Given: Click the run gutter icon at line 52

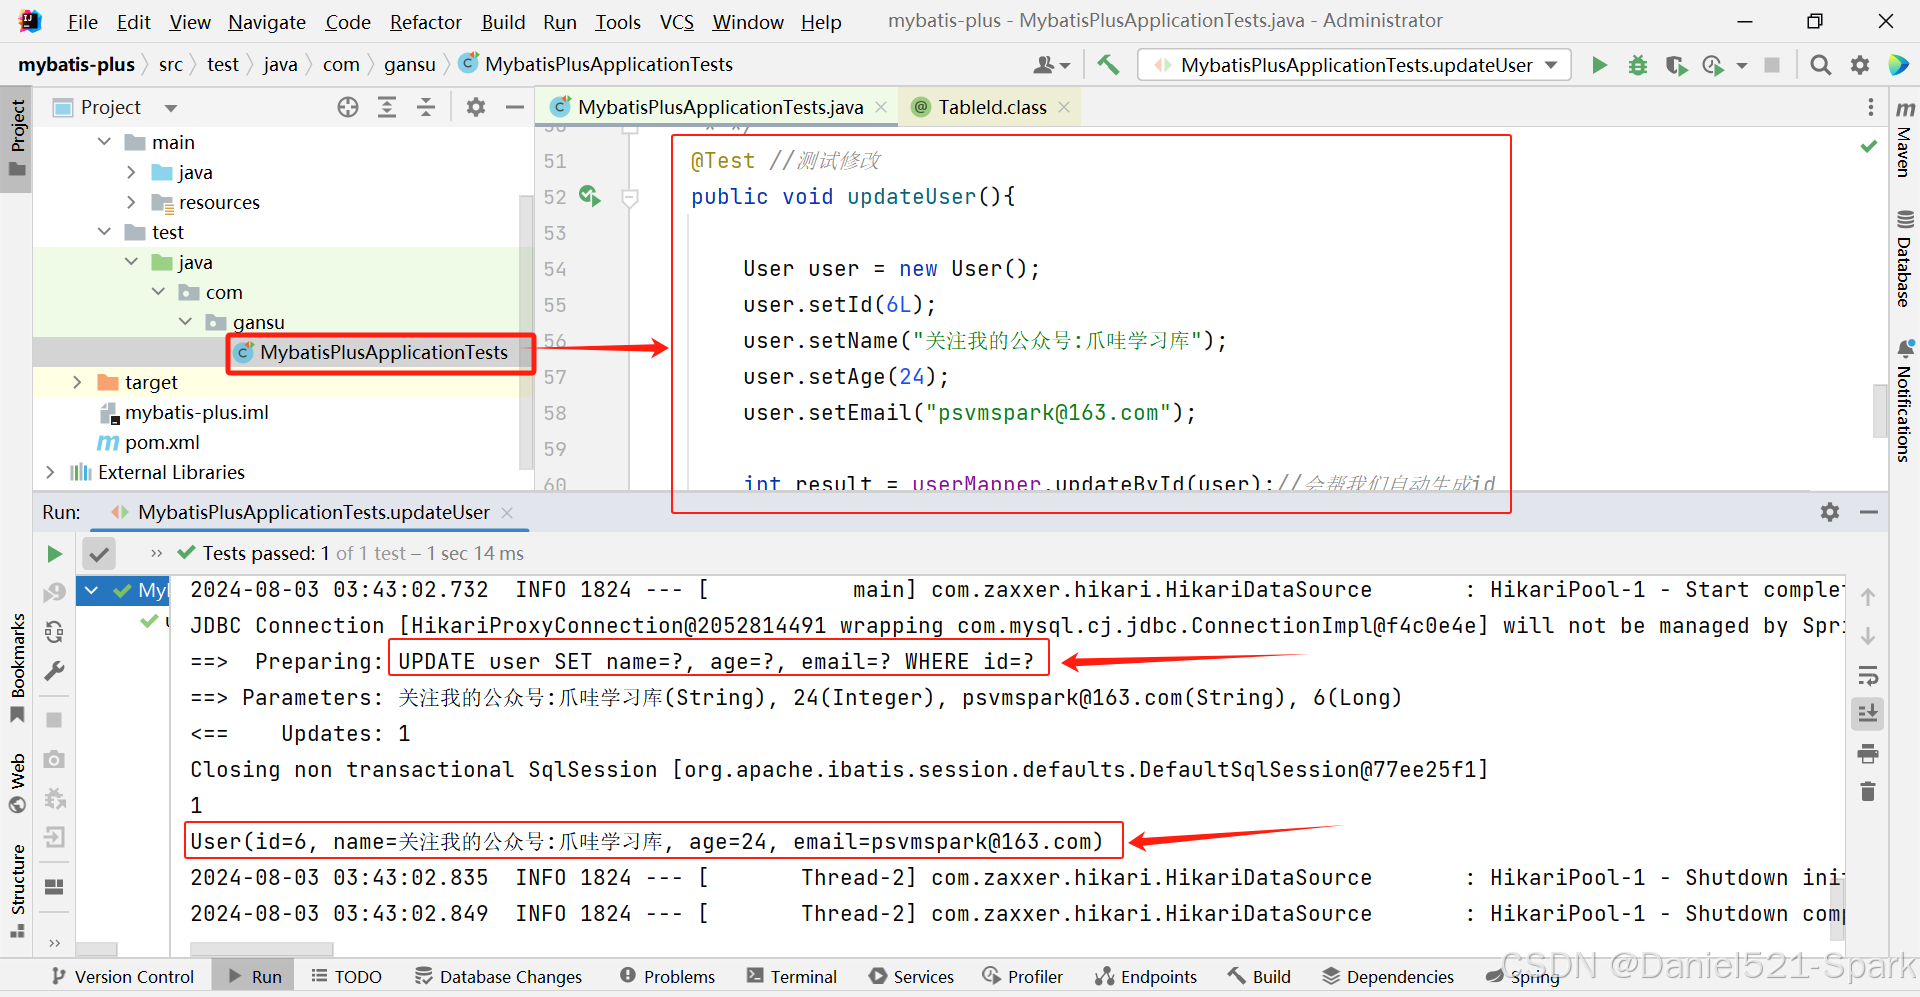Looking at the screenshot, I should 590,196.
